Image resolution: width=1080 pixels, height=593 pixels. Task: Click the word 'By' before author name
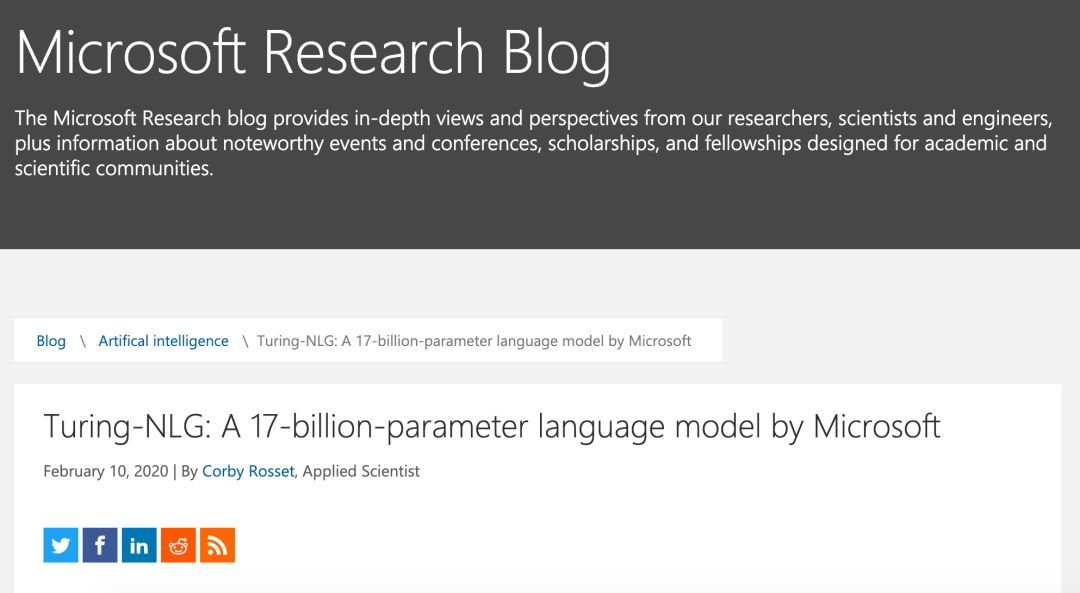tap(190, 471)
